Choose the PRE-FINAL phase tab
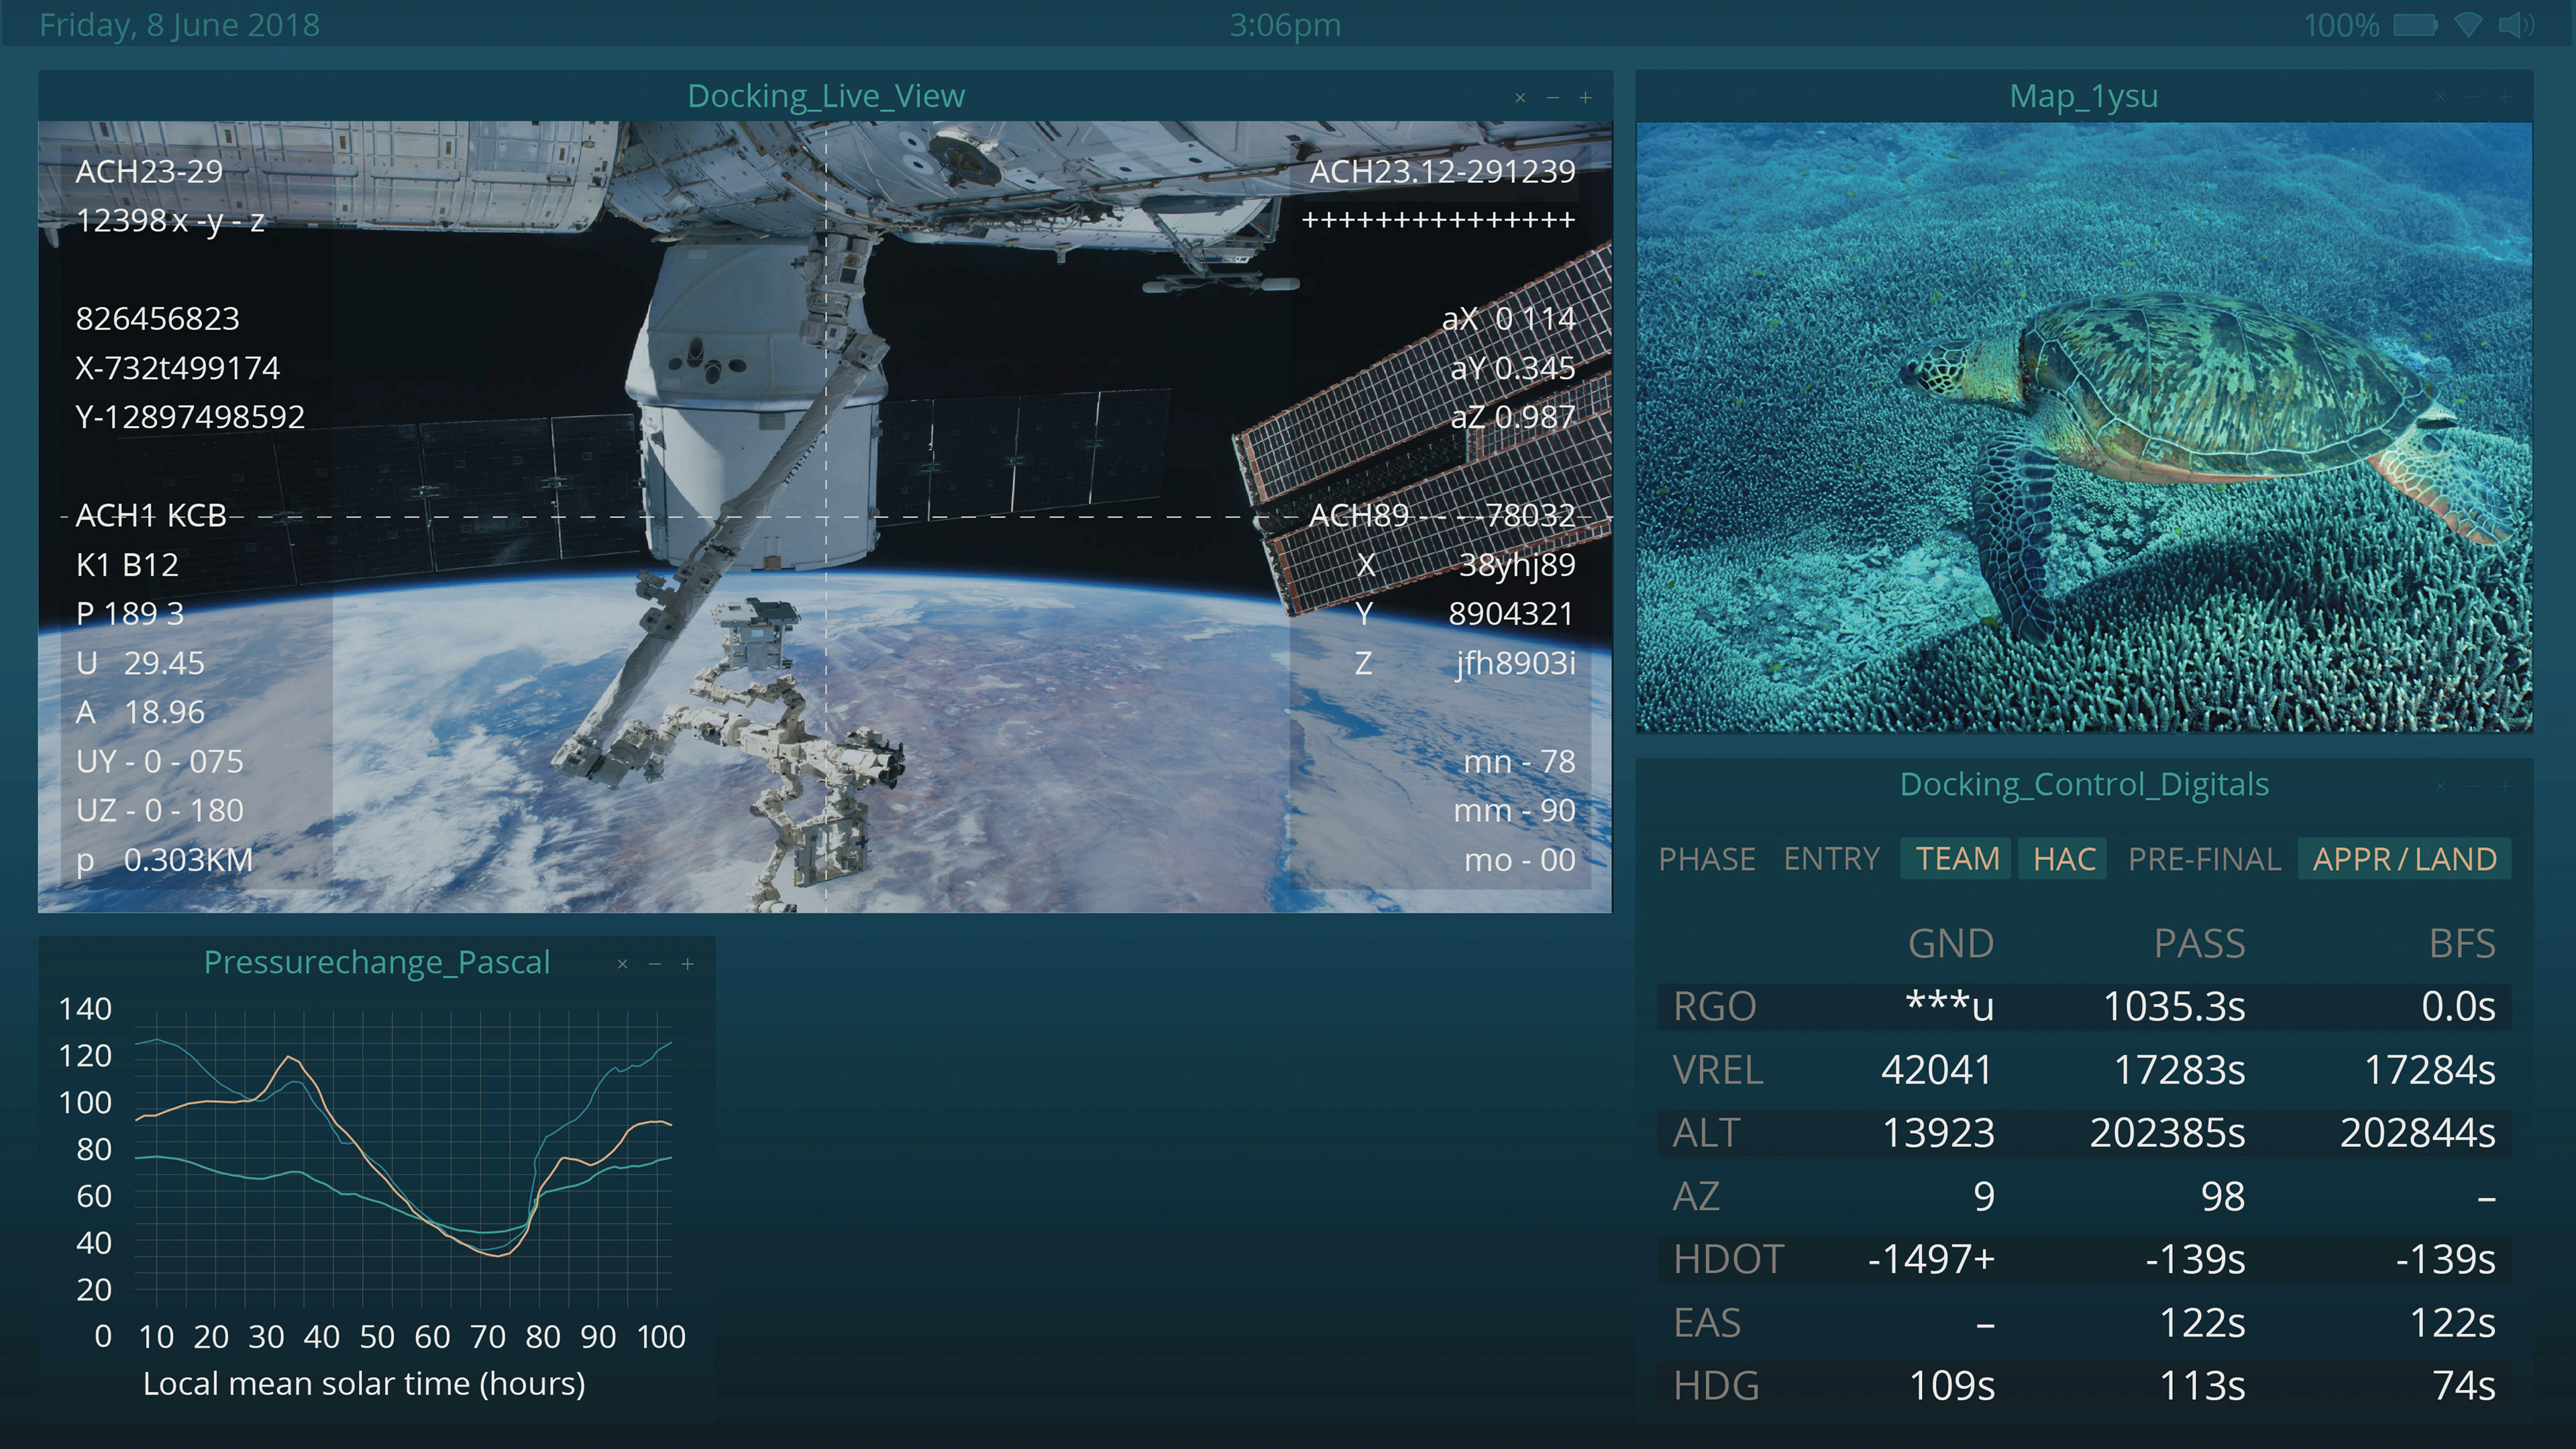The image size is (2576, 1449). click(2204, 859)
